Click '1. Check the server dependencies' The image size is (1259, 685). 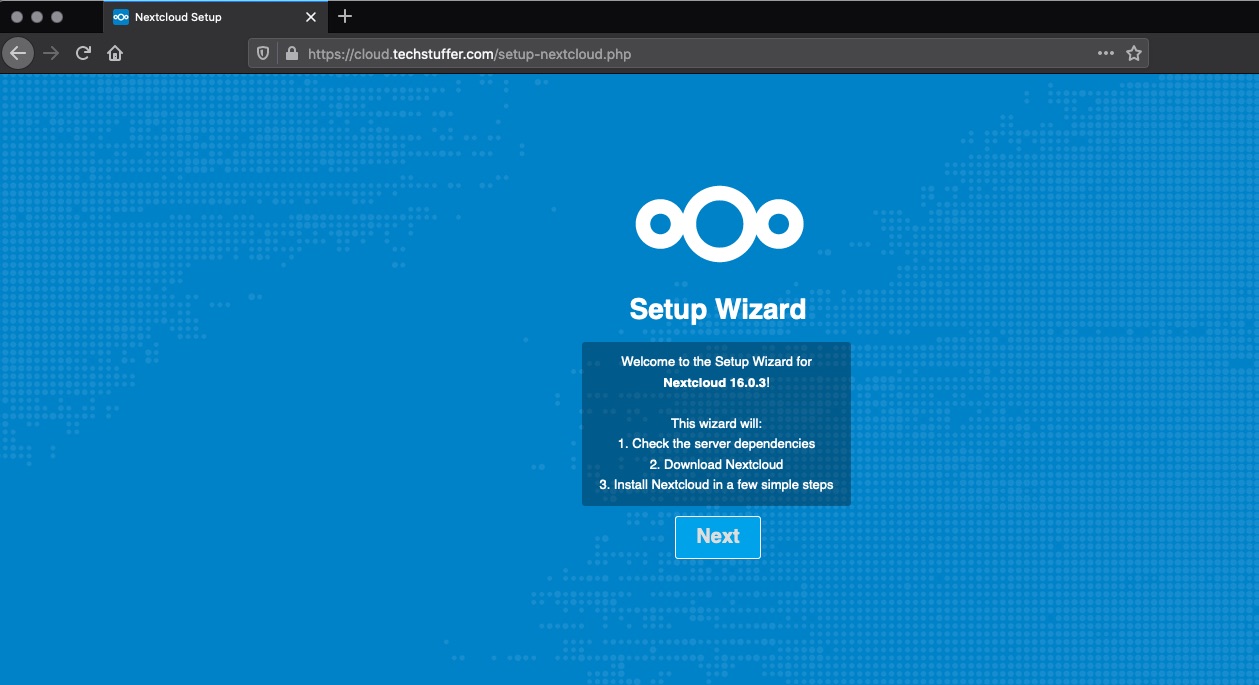coord(716,443)
